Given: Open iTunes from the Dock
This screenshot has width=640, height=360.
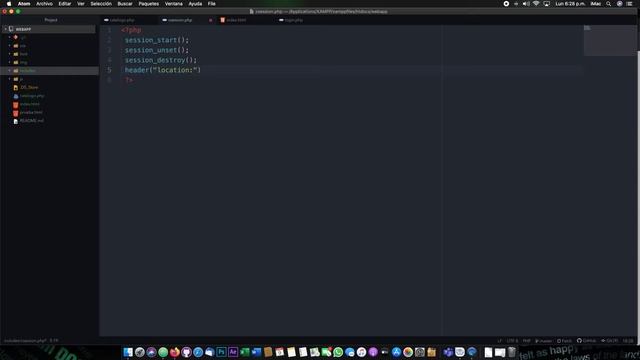Looking at the screenshot, I should 361,352.
